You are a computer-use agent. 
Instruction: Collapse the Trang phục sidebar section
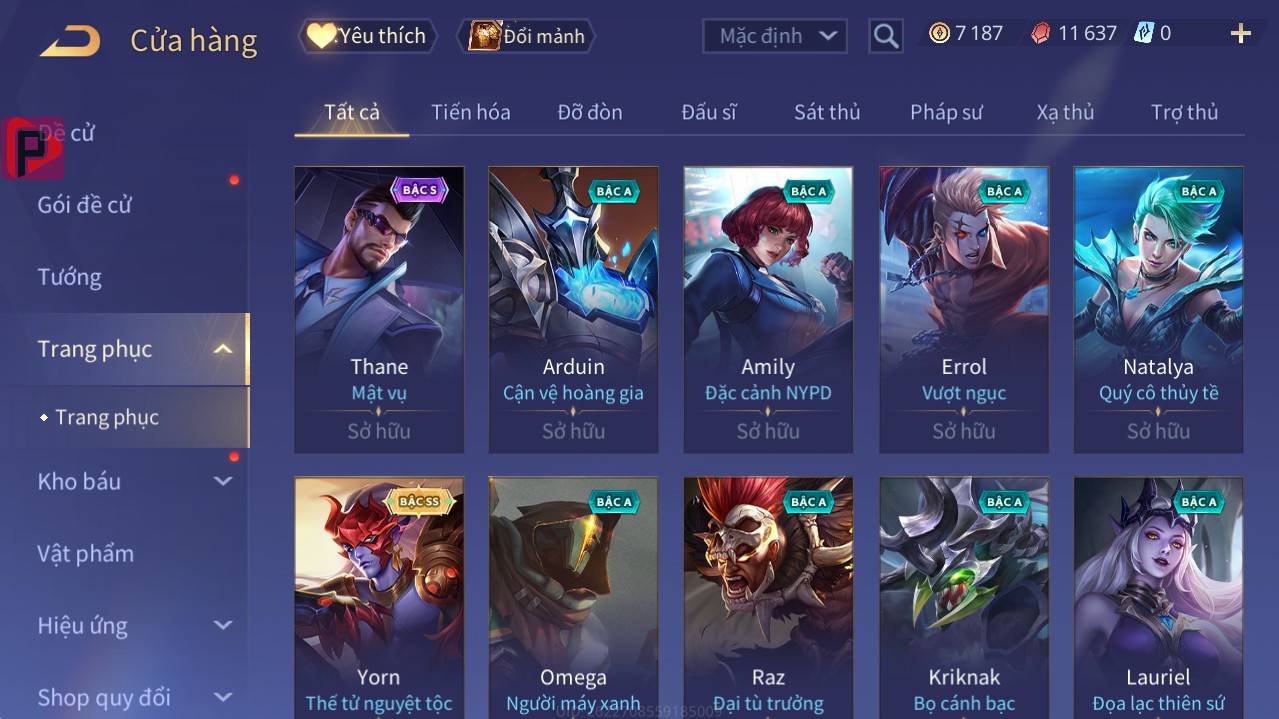click(223, 349)
